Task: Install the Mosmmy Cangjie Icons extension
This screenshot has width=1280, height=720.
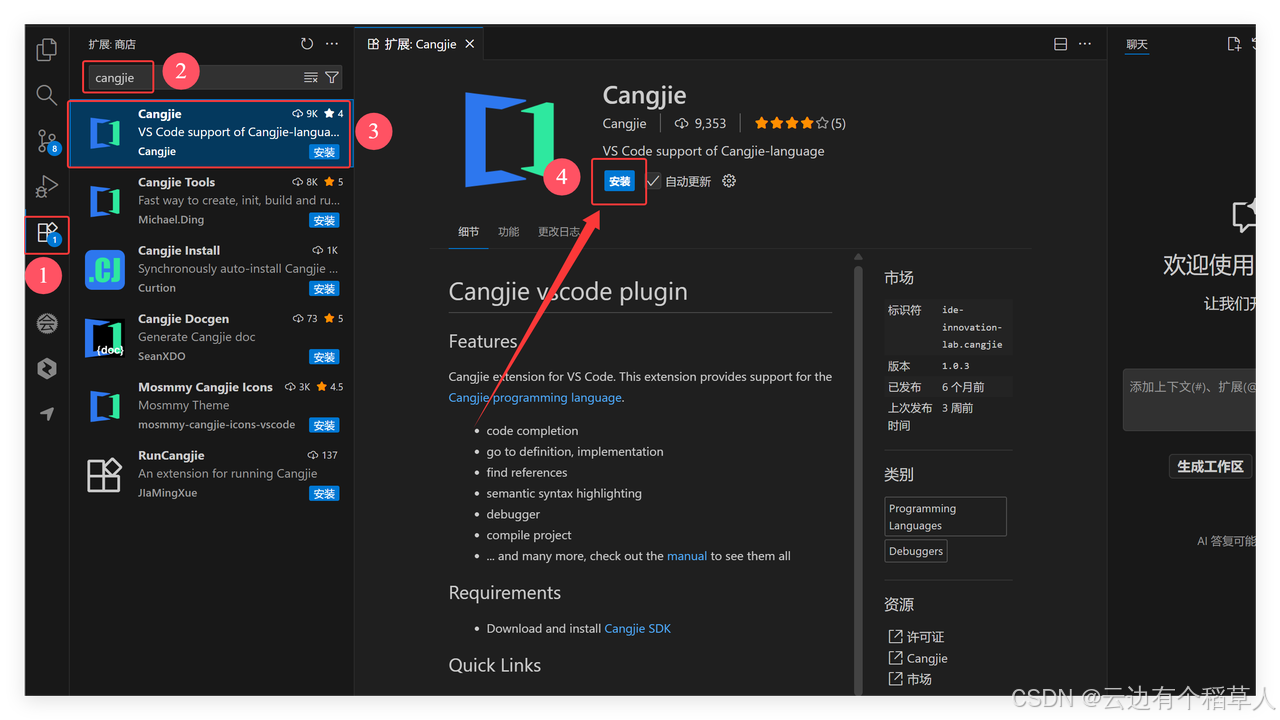Action: (324, 425)
